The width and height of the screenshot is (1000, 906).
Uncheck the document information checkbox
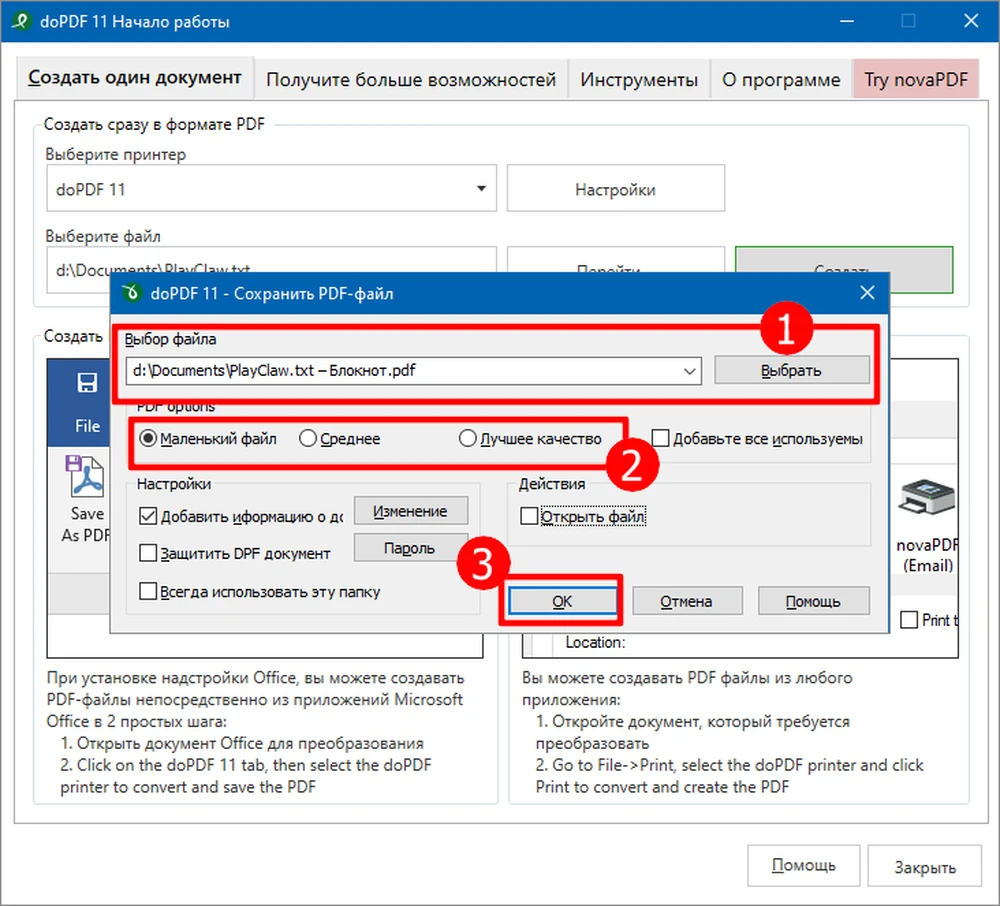click(x=148, y=517)
